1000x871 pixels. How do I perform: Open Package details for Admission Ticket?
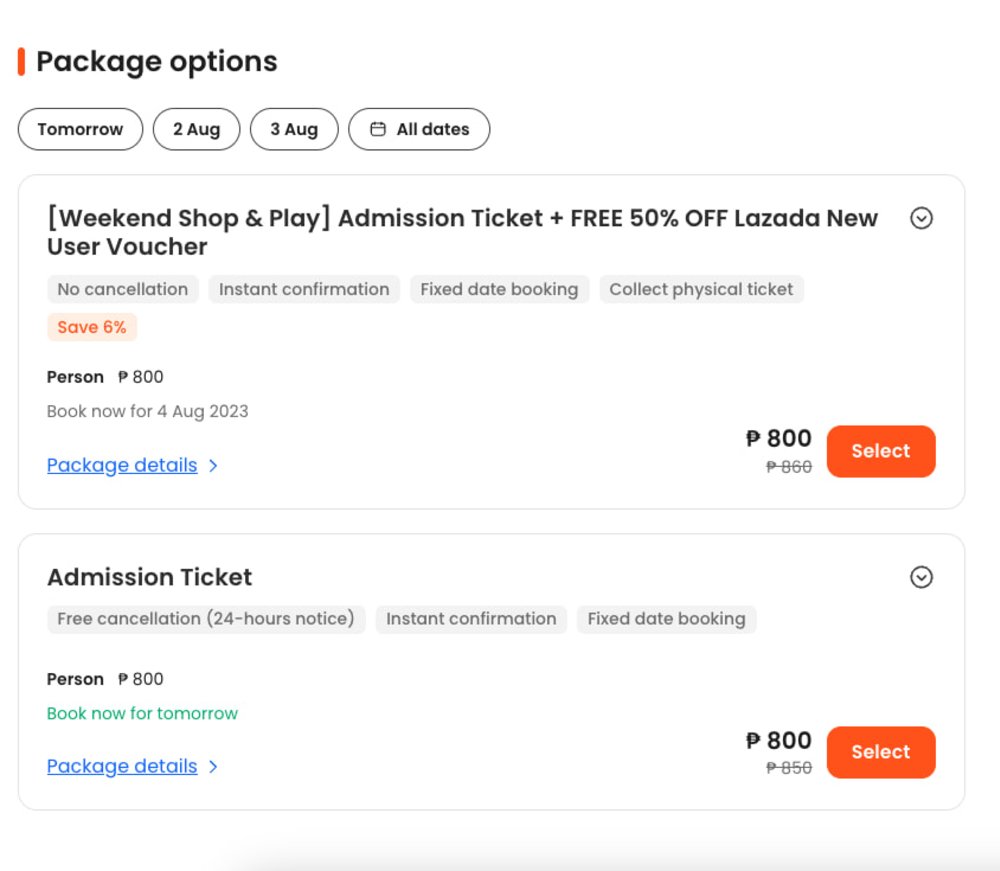121,766
